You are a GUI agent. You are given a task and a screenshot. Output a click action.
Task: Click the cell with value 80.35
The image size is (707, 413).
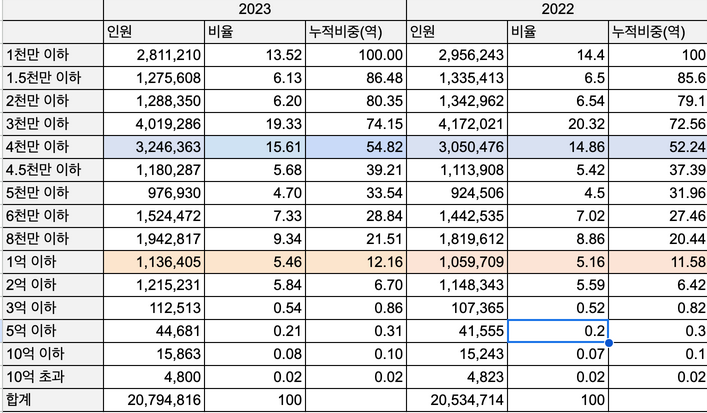point(356,101)
